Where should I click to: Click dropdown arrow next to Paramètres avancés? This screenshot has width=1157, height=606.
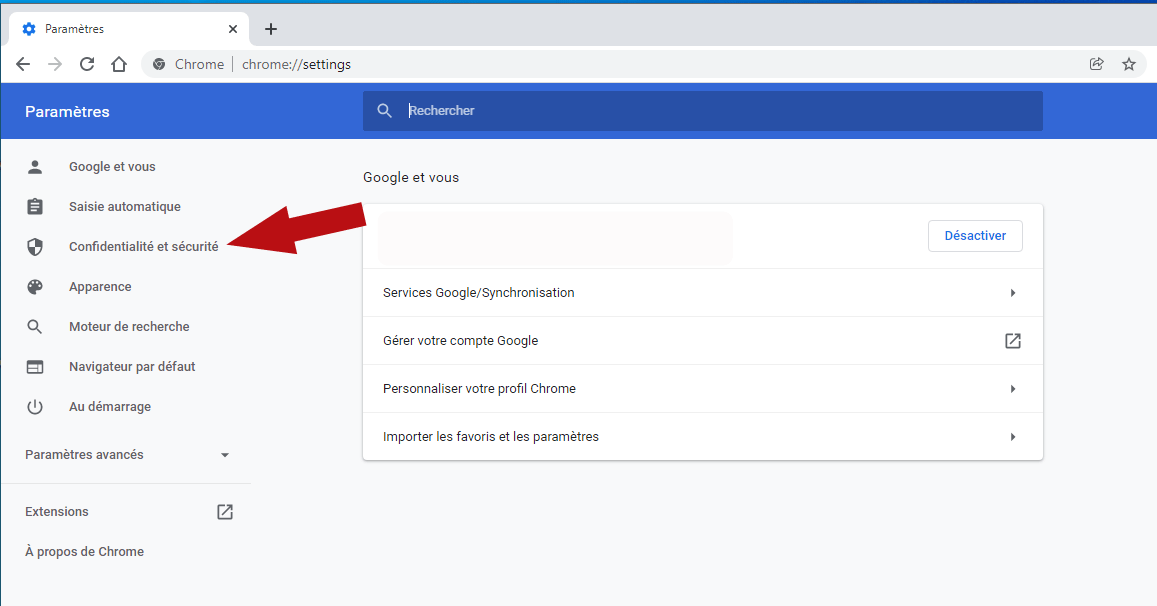225,455
